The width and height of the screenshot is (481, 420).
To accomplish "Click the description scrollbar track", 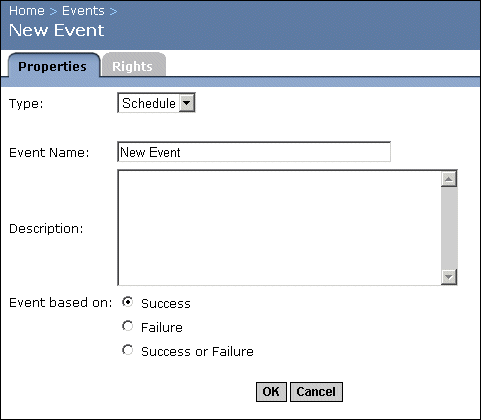I will [x=449, y=228].
